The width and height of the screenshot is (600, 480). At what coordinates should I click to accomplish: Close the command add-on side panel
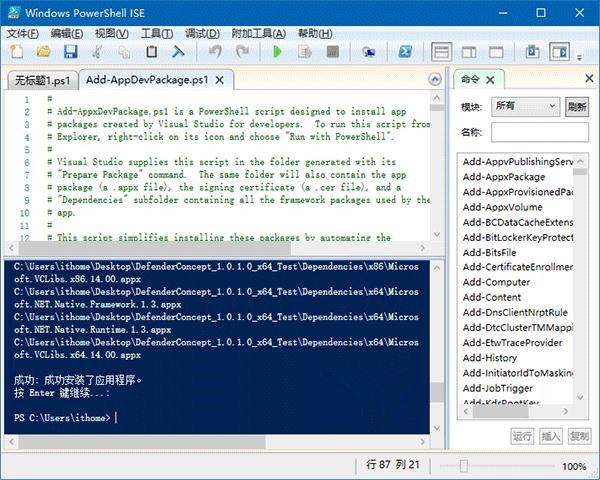pos(589,78)
